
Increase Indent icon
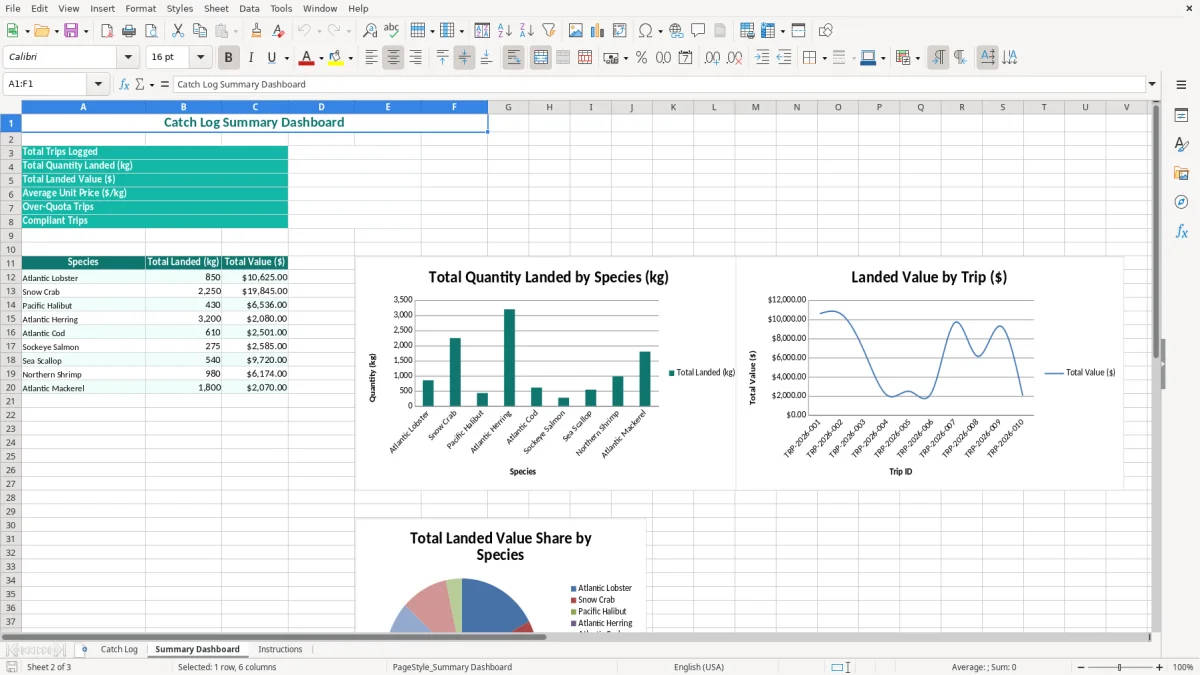pyautogui.click(x=762, y=58)
